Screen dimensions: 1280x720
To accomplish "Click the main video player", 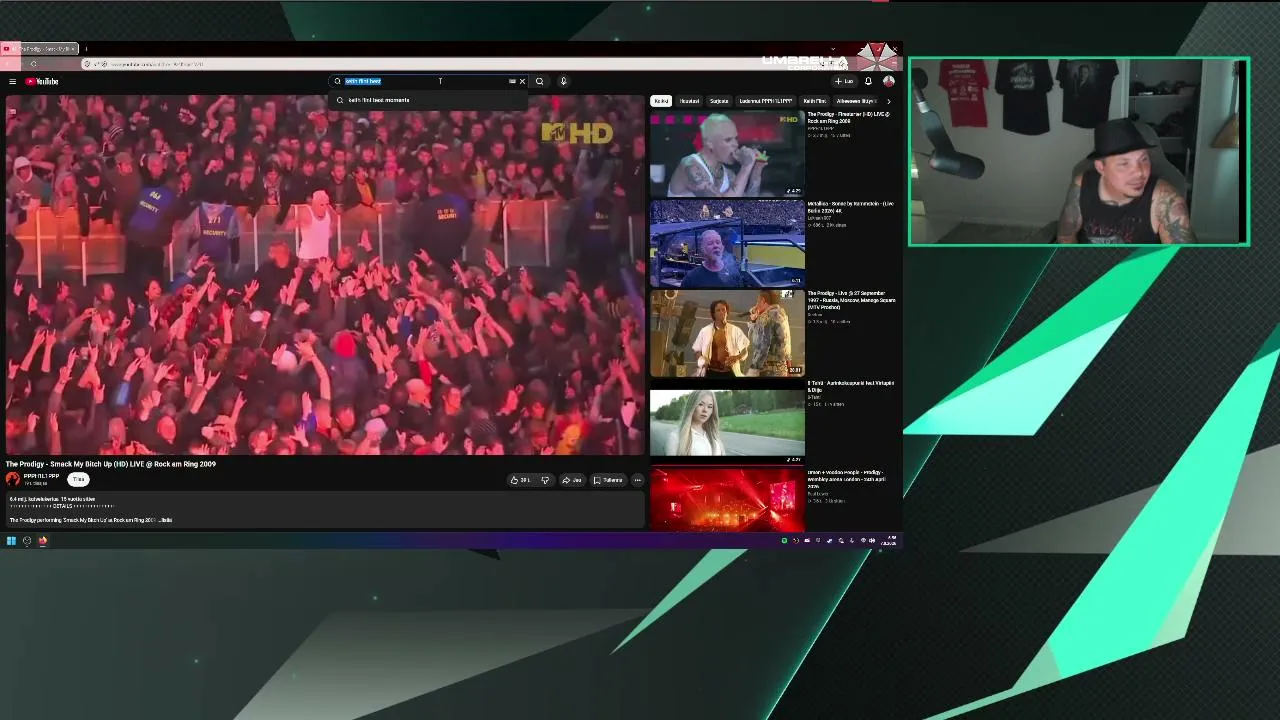I will pyautogui.click(x=324, y=275).
